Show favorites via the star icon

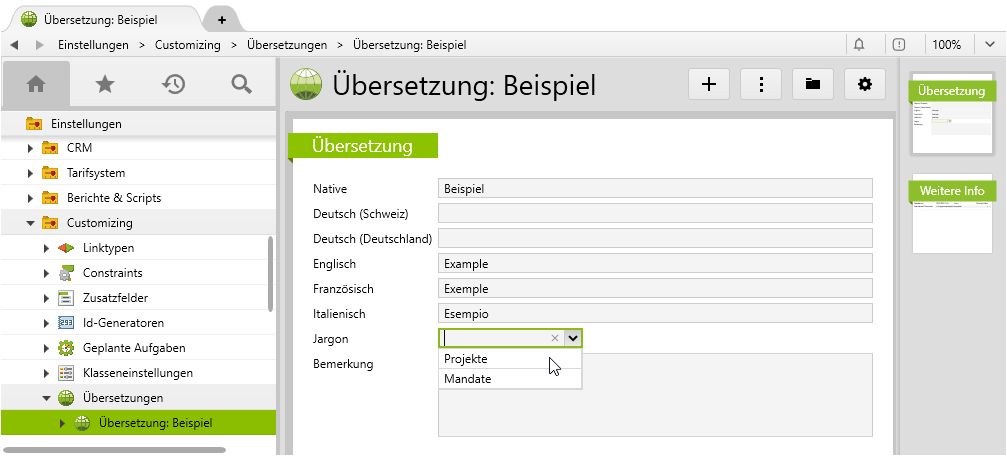click(104, 85)
